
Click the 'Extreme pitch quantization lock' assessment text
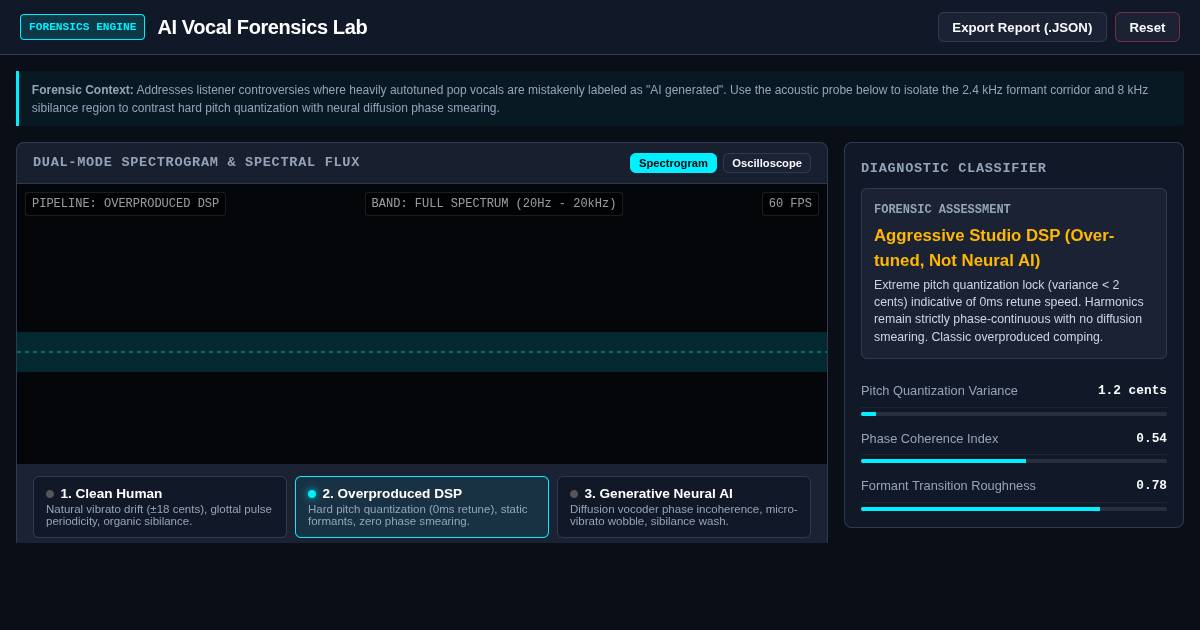pos(1012,311)
